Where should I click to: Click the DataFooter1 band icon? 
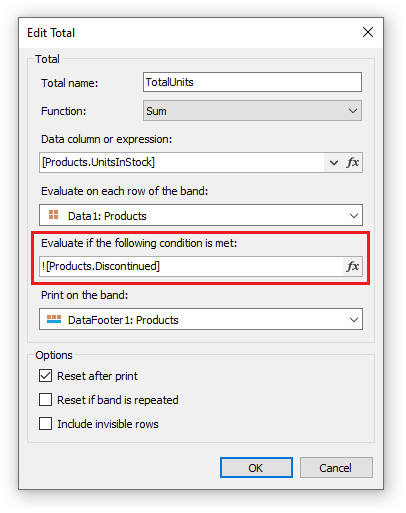click(54, 319)
